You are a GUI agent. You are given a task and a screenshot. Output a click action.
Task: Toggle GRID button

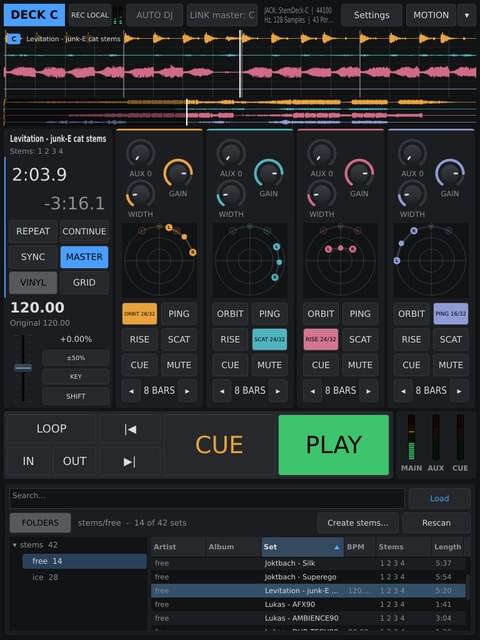click(x=84, y=282)
